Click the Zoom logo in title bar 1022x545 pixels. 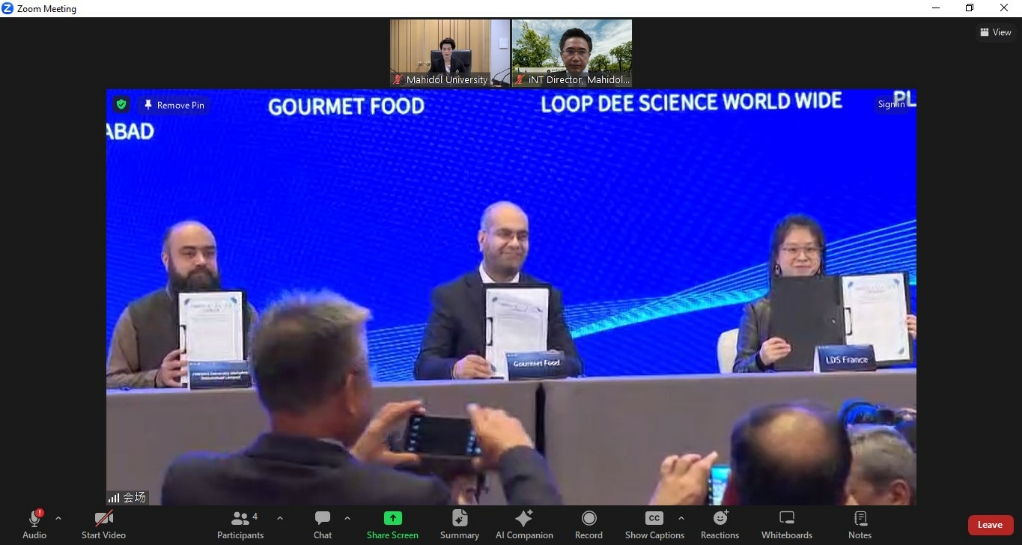pos(8,8)
